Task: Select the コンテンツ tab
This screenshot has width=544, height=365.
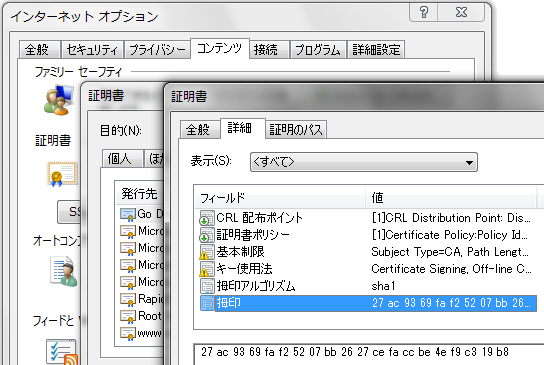Action: 220,49
